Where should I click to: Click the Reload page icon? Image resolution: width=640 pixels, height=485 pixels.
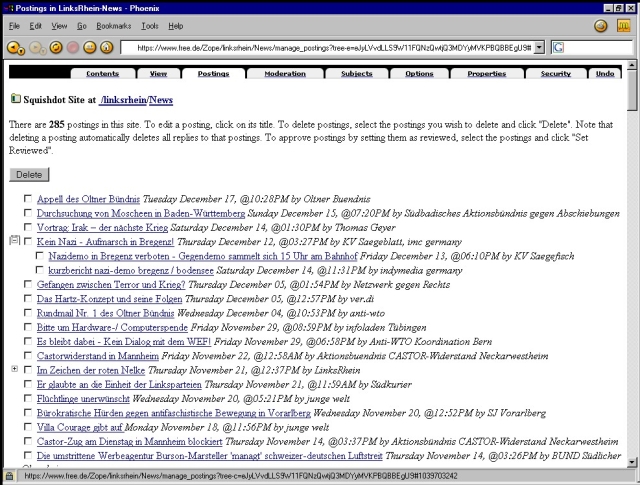[55, 47]
